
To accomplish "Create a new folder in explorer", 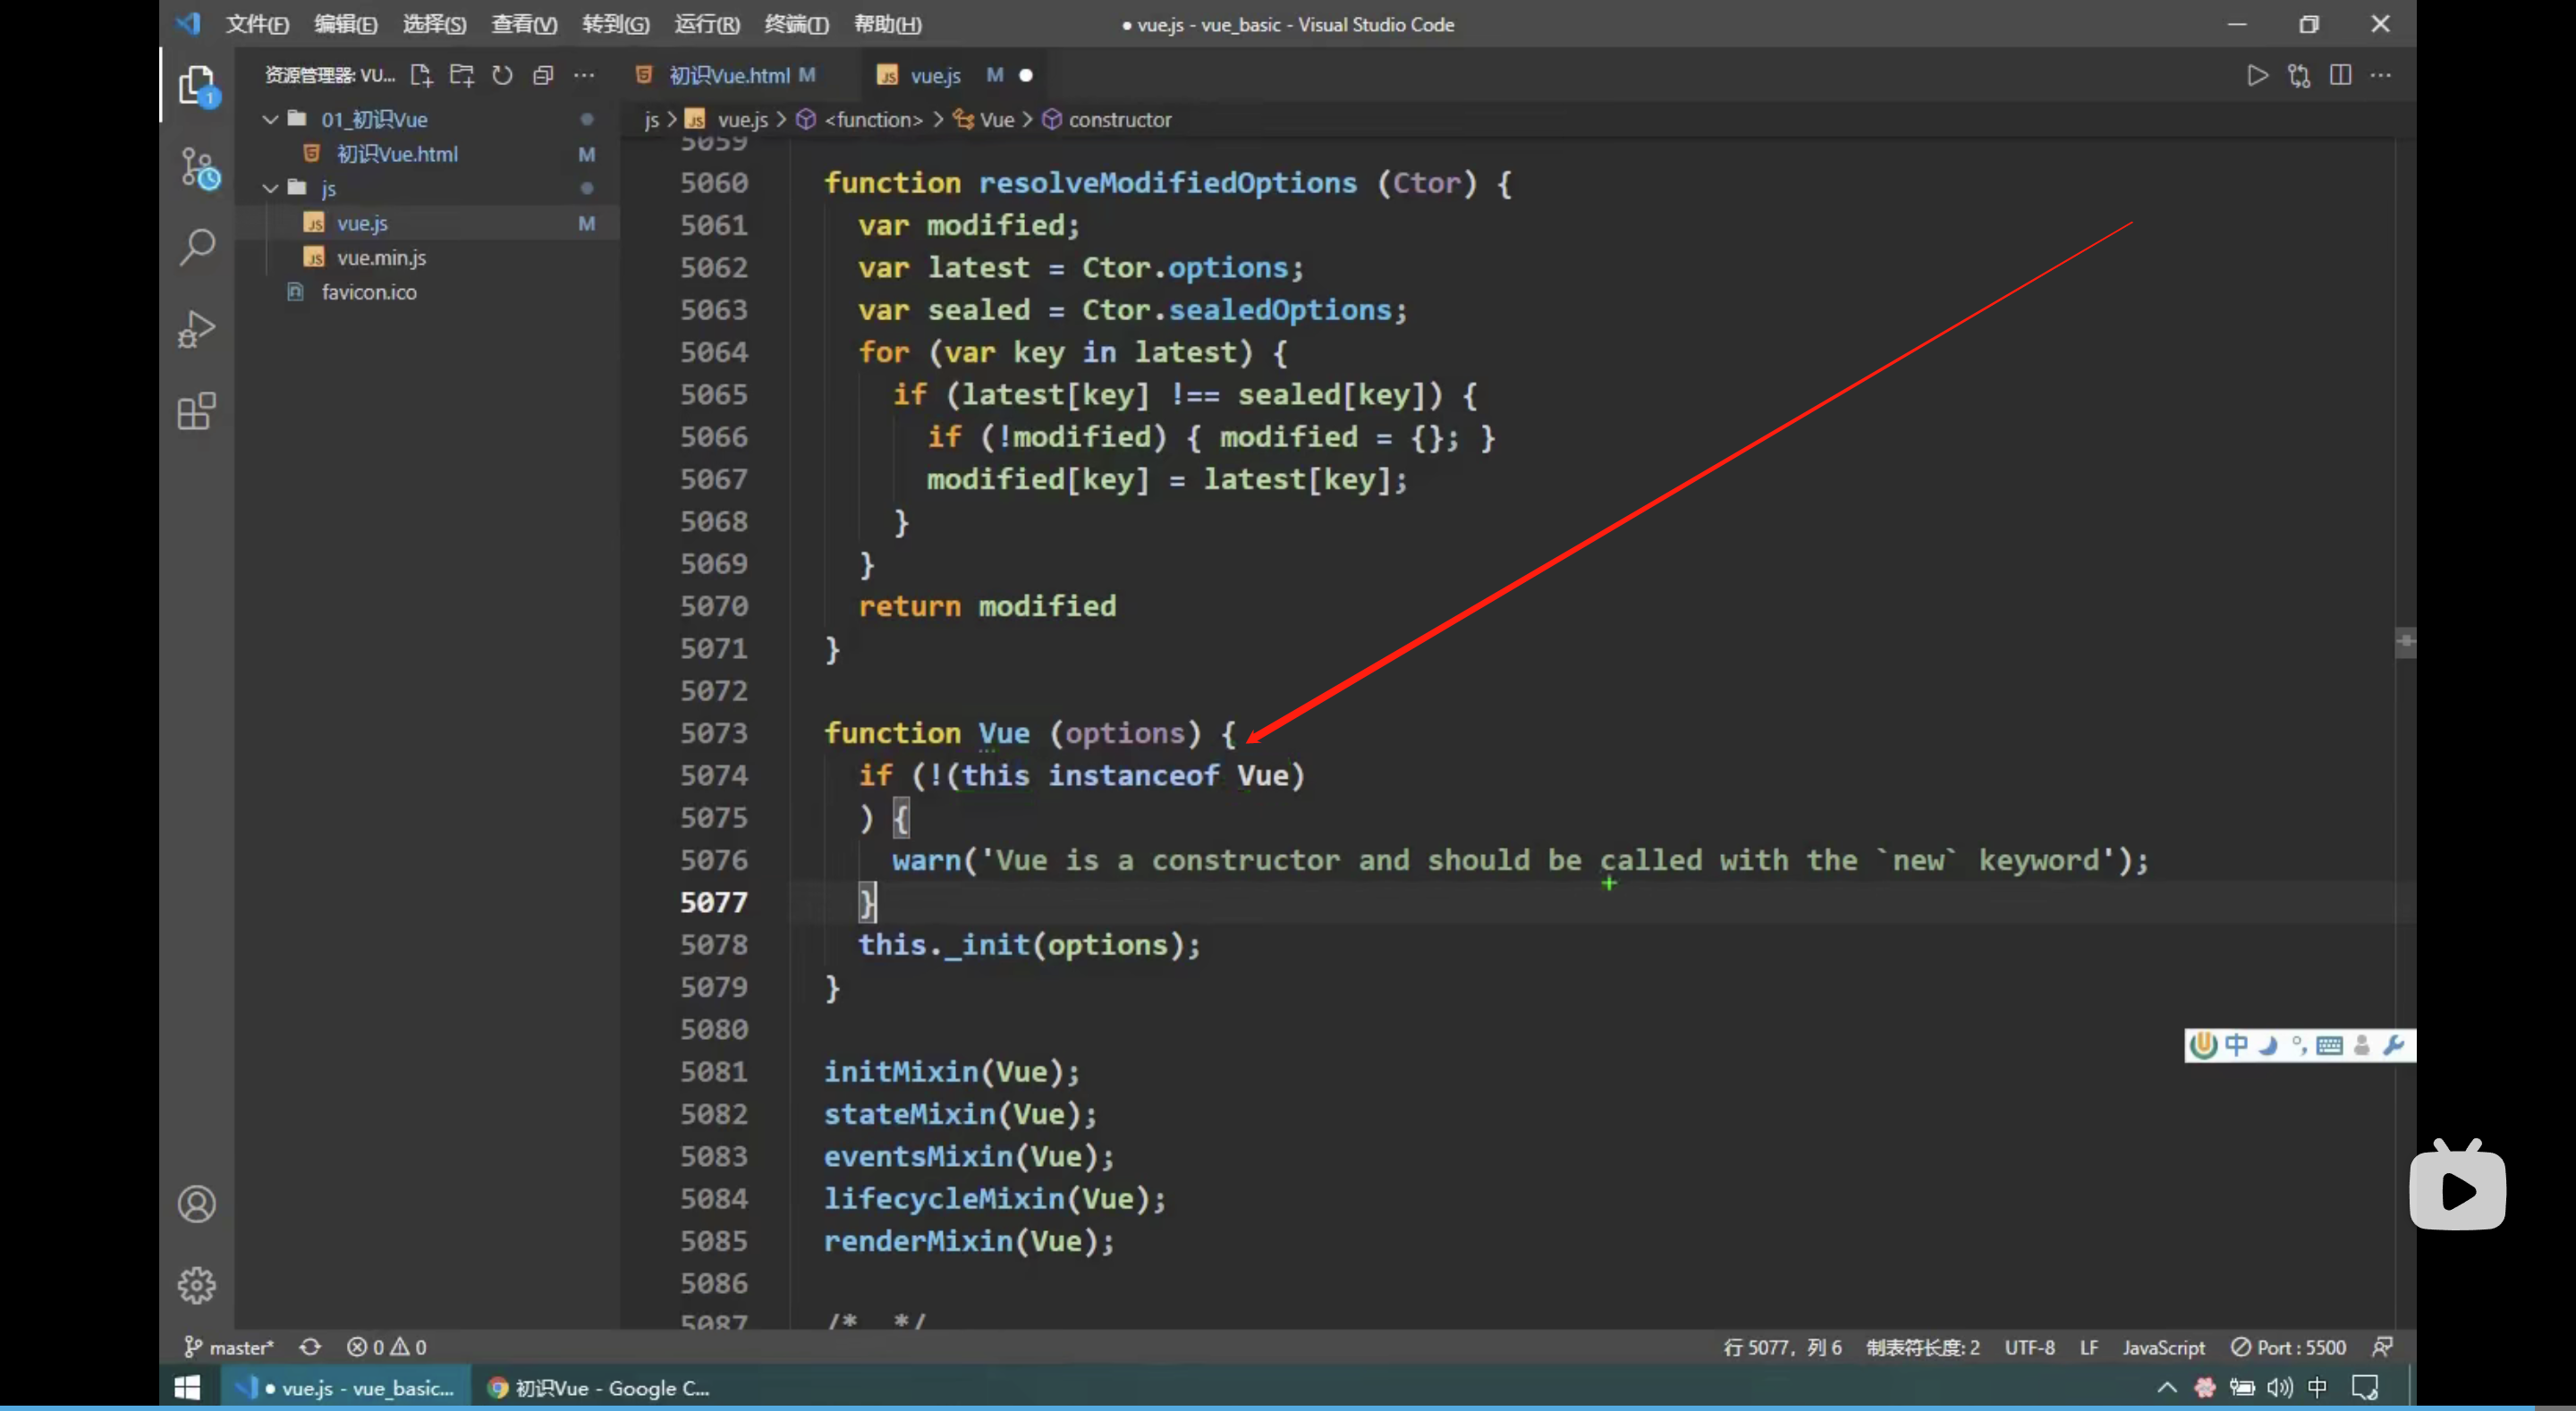I will pyautogui.click(x=462, y=75).
